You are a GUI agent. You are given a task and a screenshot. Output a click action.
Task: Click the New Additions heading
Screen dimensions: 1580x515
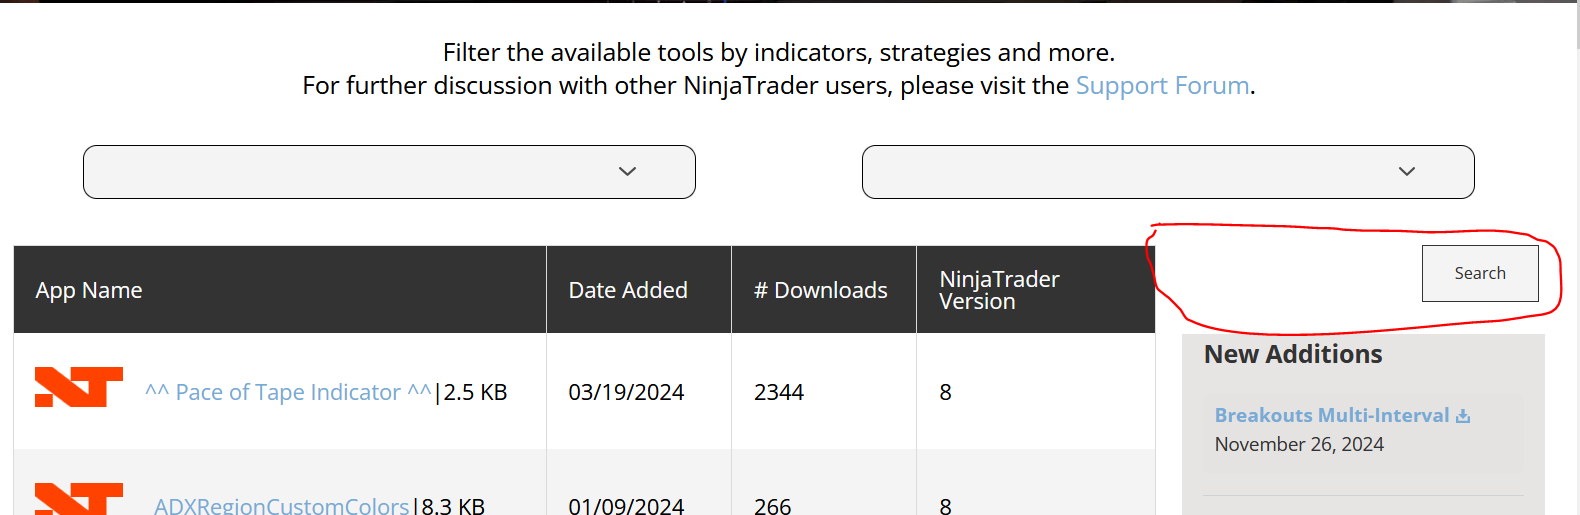1292,354
